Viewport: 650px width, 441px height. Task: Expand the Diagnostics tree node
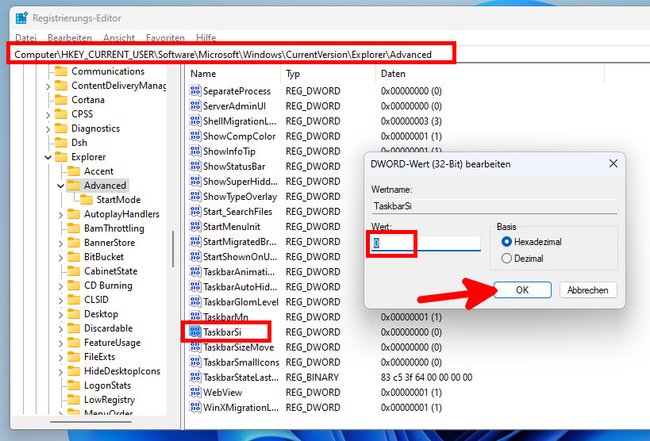click(x=48, y=129)
